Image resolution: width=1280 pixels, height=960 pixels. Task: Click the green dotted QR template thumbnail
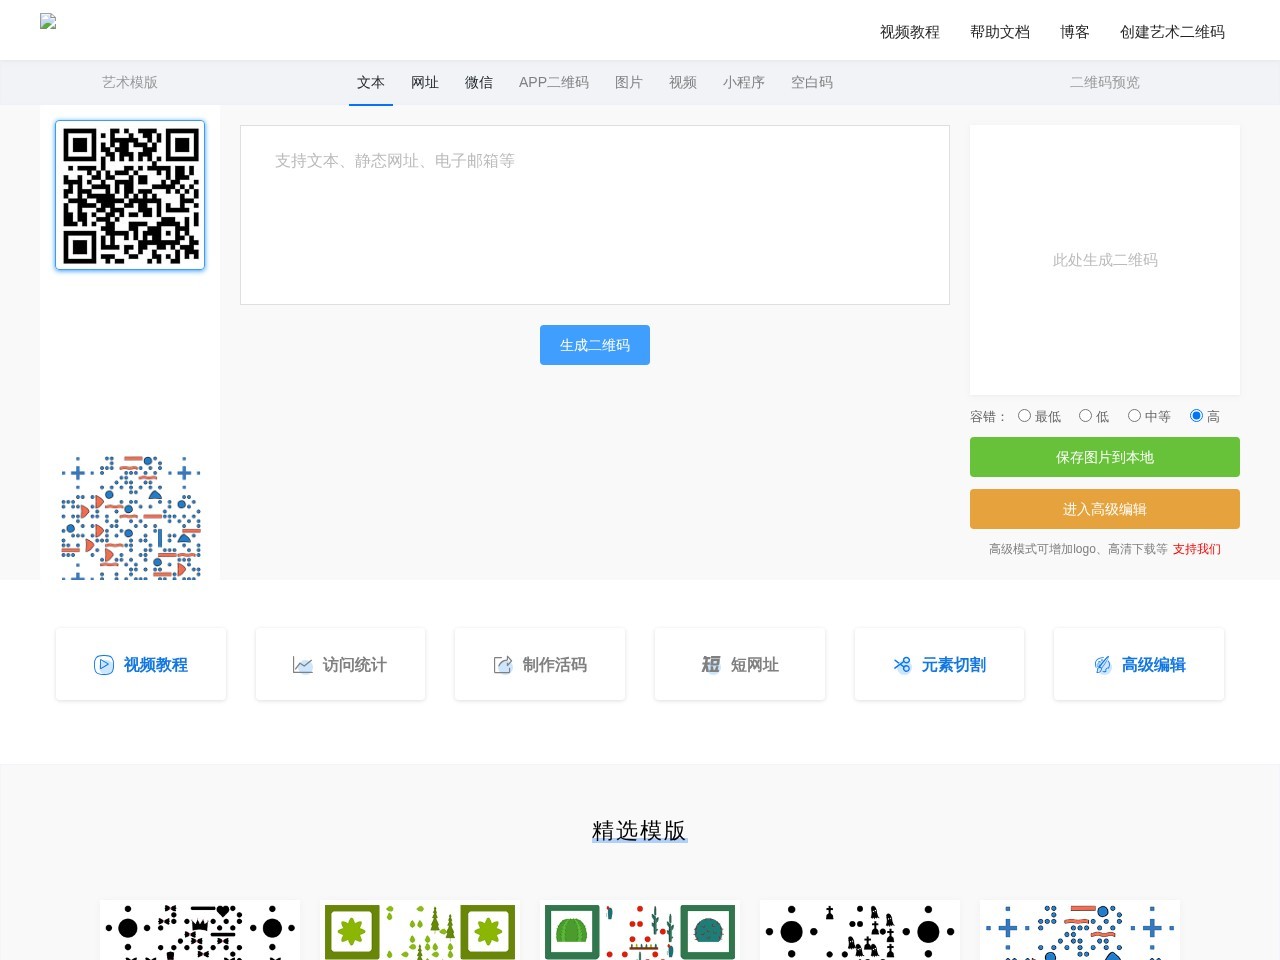pyautogui.click(x=419, y=931)
